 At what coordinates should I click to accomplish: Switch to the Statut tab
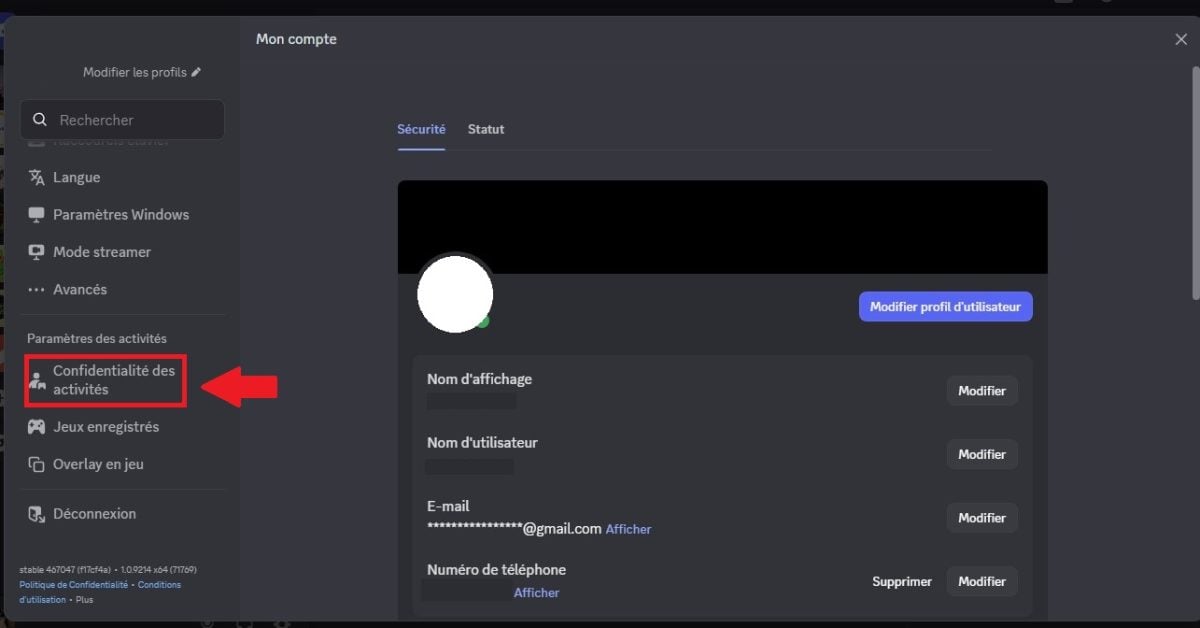[486, 129]
